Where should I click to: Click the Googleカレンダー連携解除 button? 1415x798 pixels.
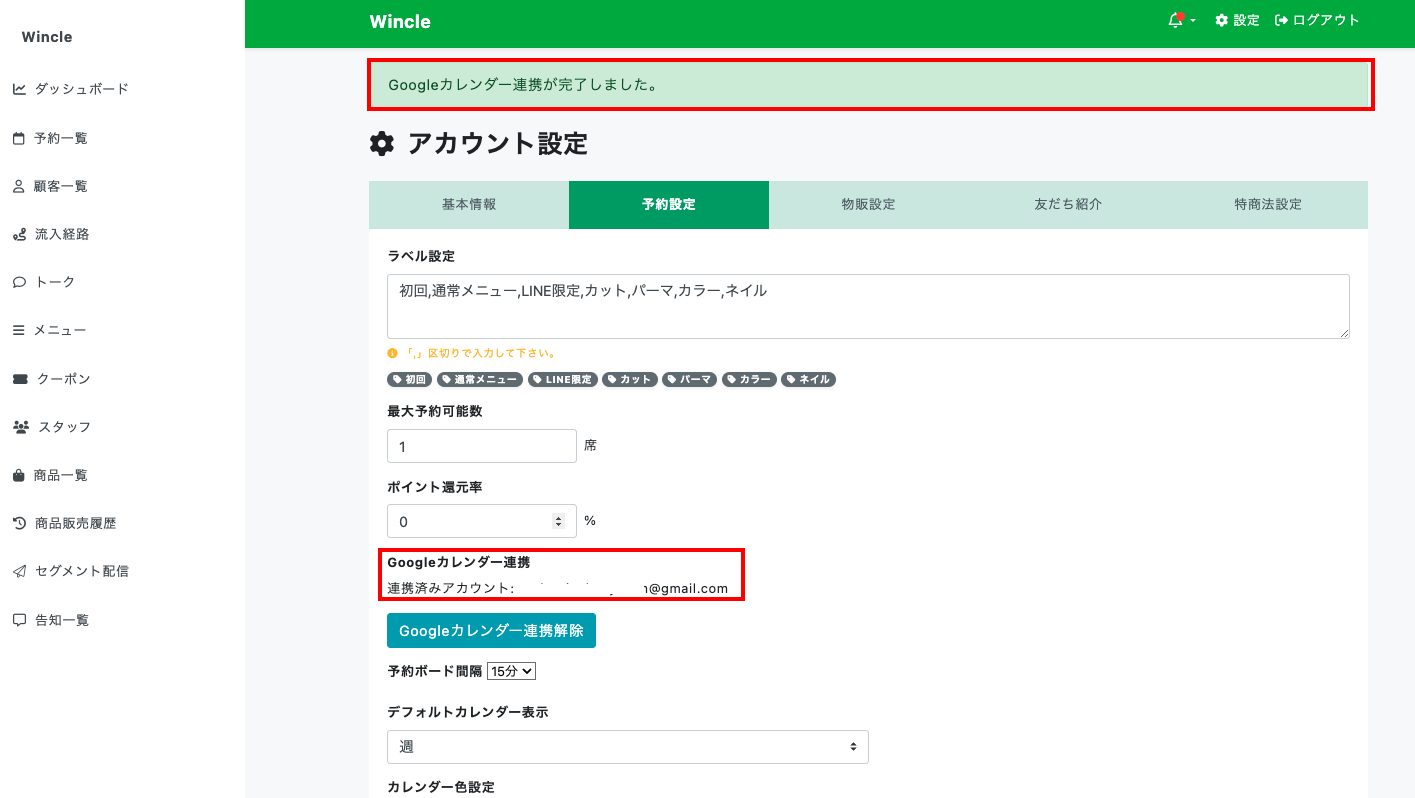[x=491, y=631]
